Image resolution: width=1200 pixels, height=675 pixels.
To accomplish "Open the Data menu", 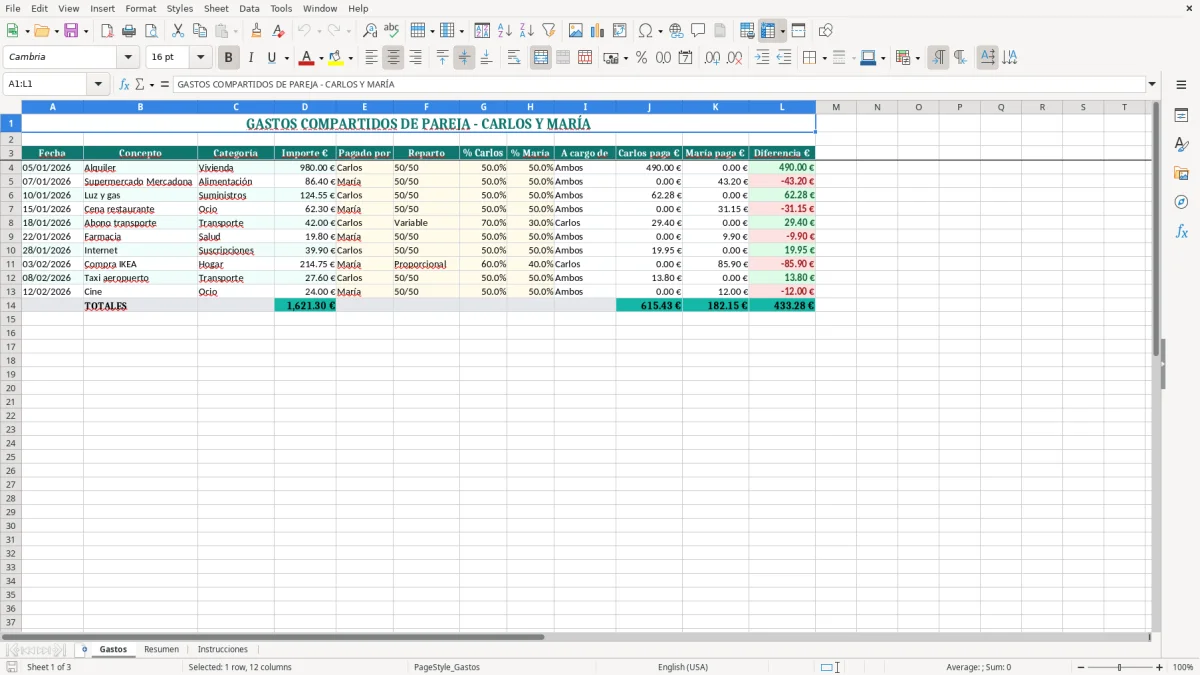I will pyautogui.click(x=249, y=8).
